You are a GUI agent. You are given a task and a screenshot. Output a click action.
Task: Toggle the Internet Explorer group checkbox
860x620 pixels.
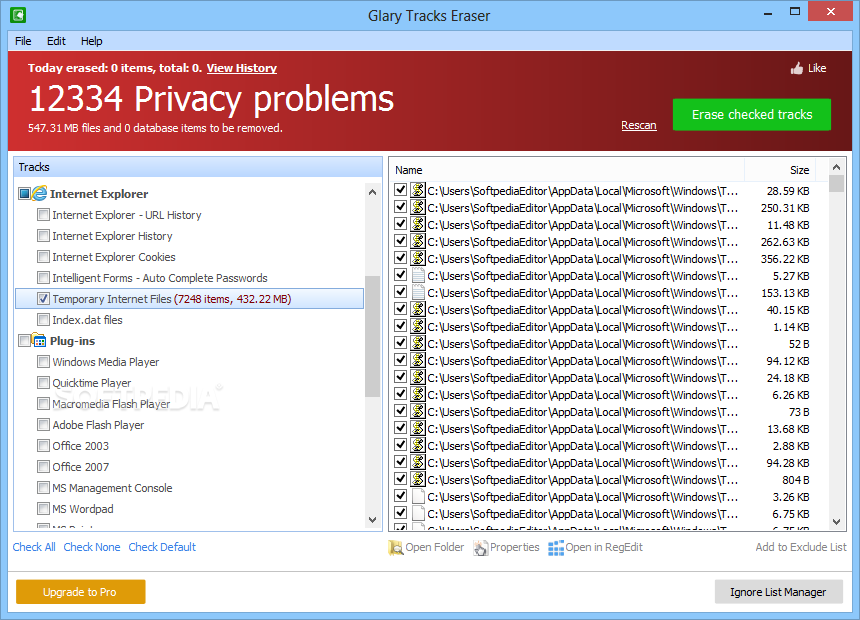pyautogui.click(x=24, y=193)
